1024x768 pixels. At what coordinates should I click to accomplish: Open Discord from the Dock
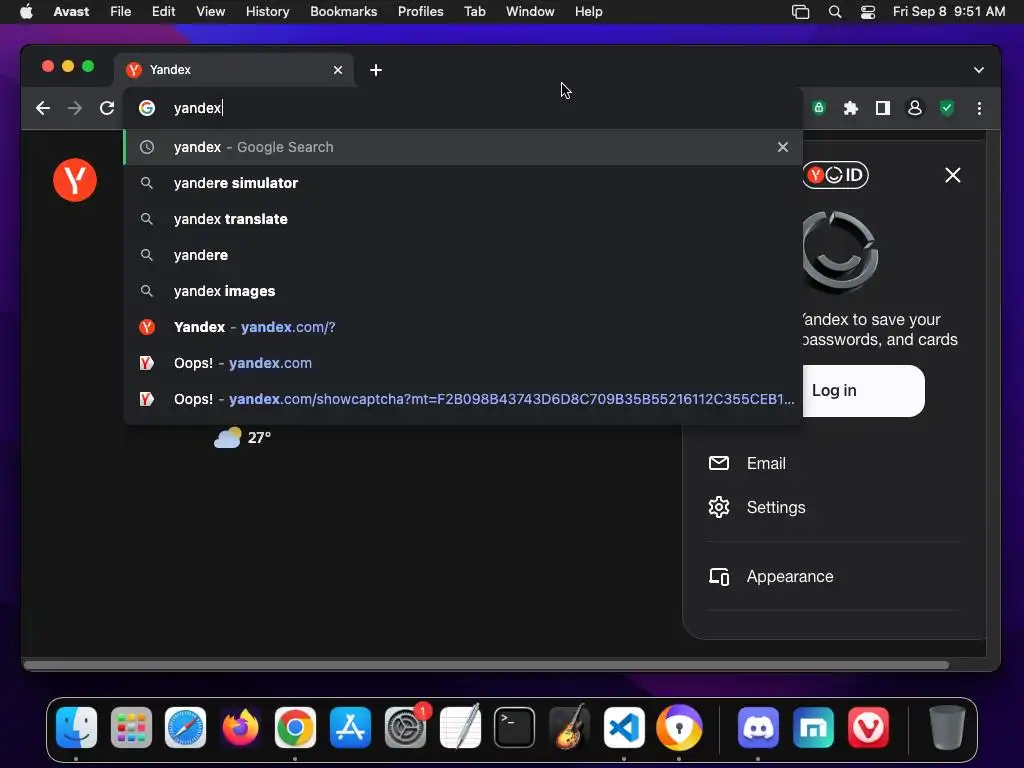(x=758, y=728)
